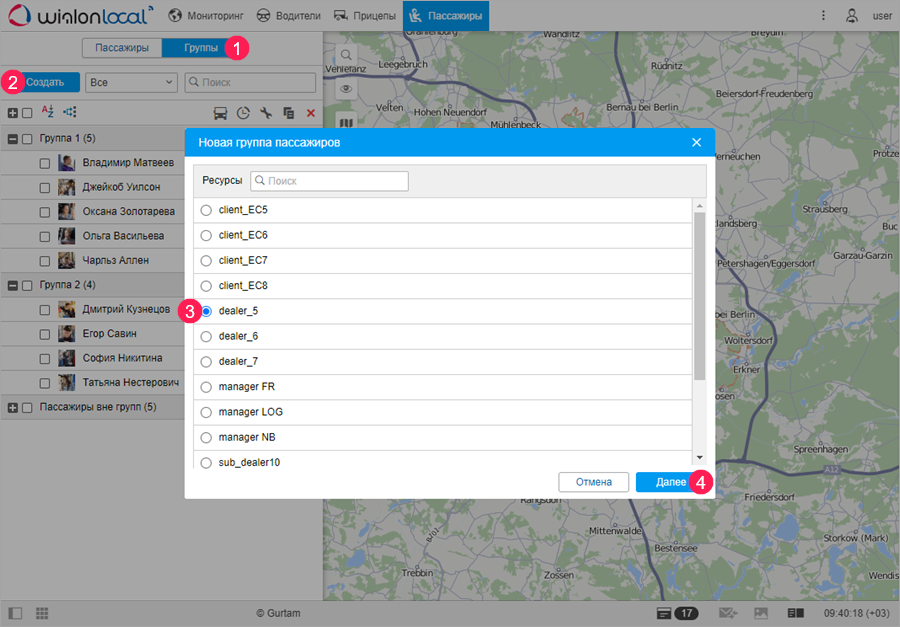This screenshot has width=900, height=627.
Task: Toggle the eye icon on the map
Action: [x=346, y=88]
